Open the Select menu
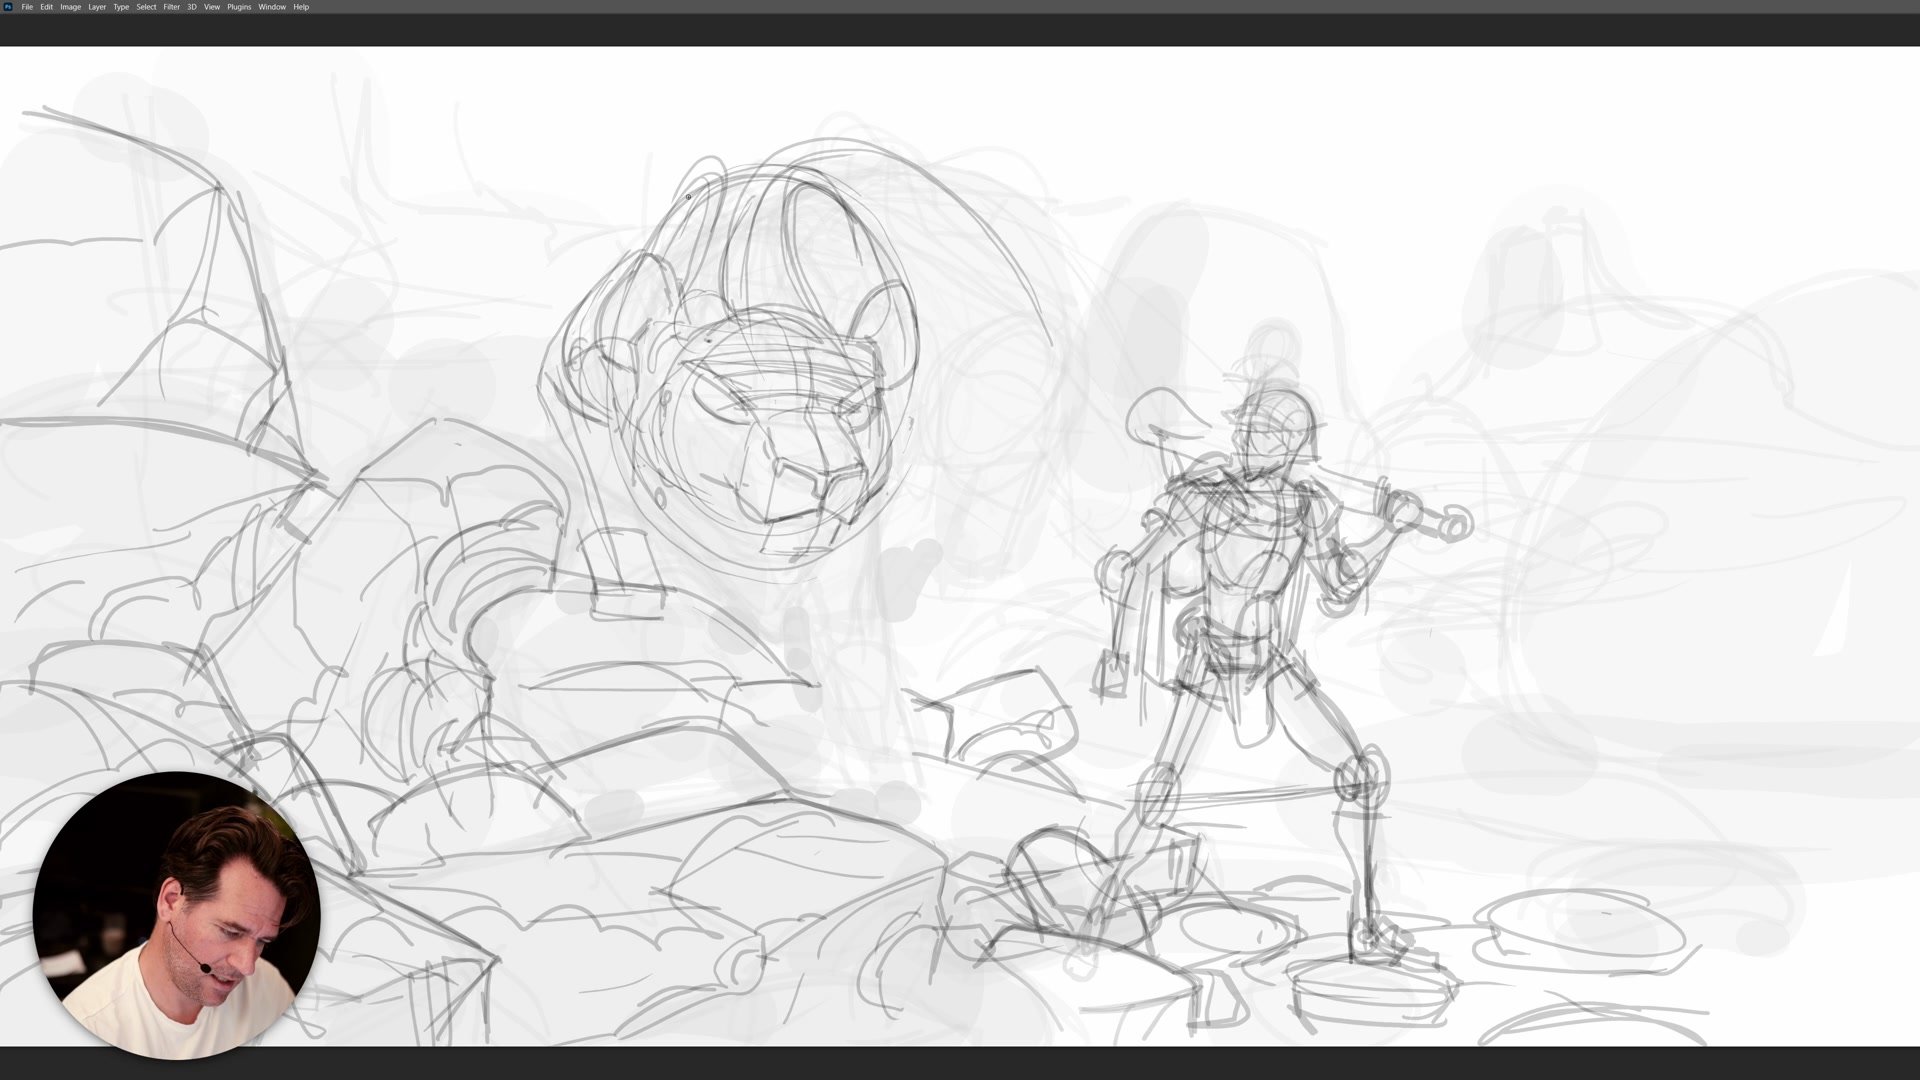1920x1080 pixels. (146, 7)
